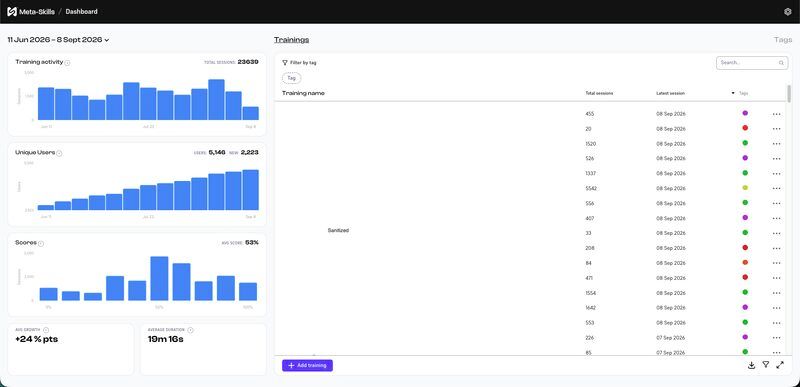Click the 'Sanitized' text in table
This screenshot has width=800, height=387.
[x=338, y=230]
